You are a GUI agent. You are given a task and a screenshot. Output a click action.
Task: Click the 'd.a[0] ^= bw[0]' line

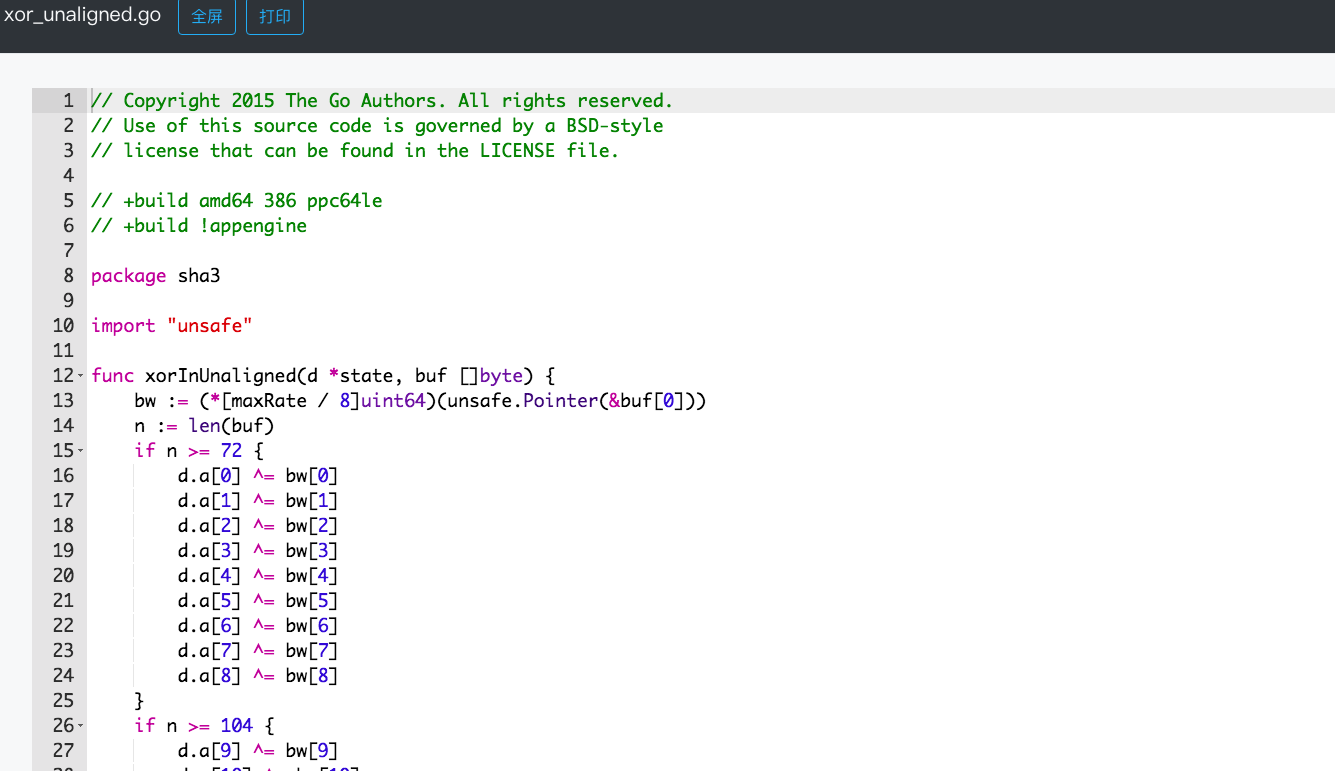(258, 476)
